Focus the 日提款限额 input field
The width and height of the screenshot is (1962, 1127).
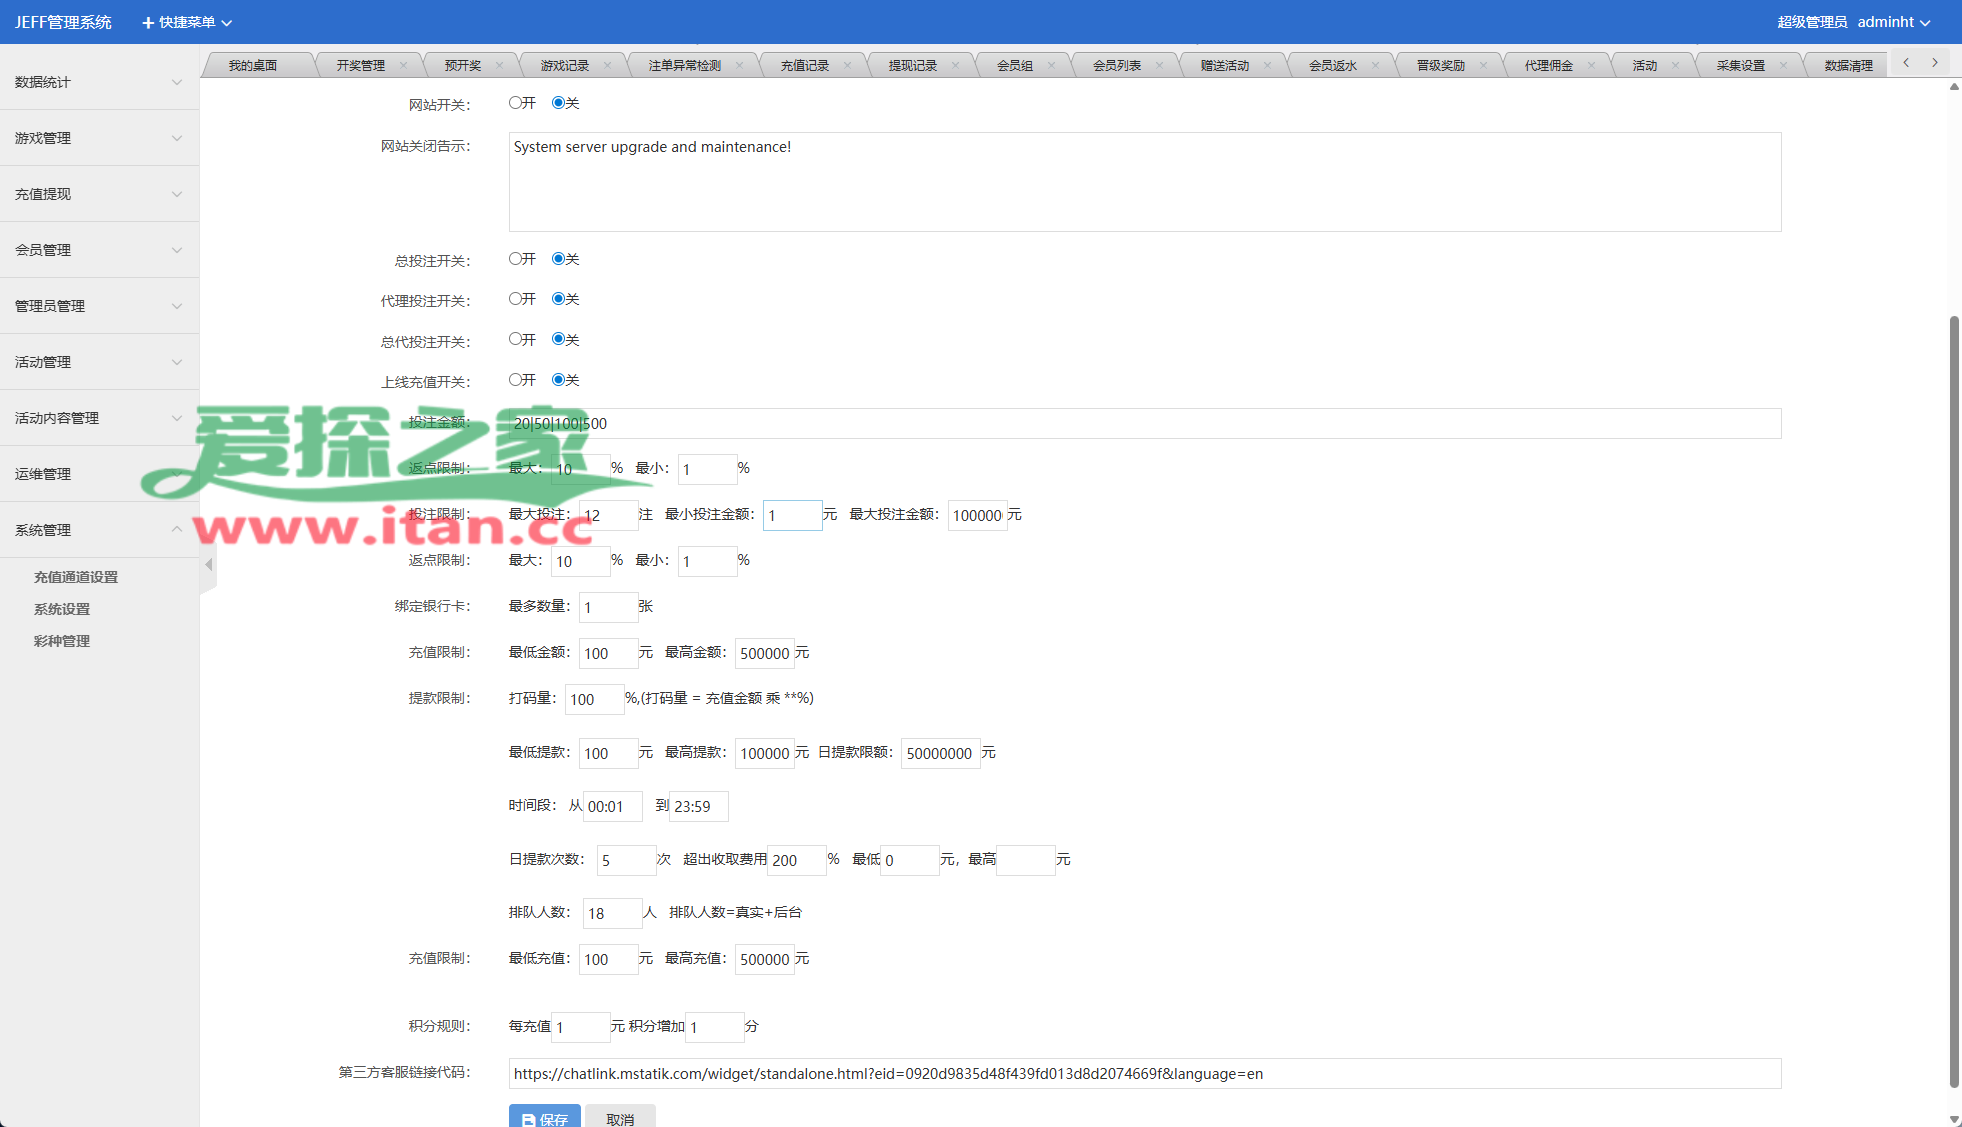940,753
